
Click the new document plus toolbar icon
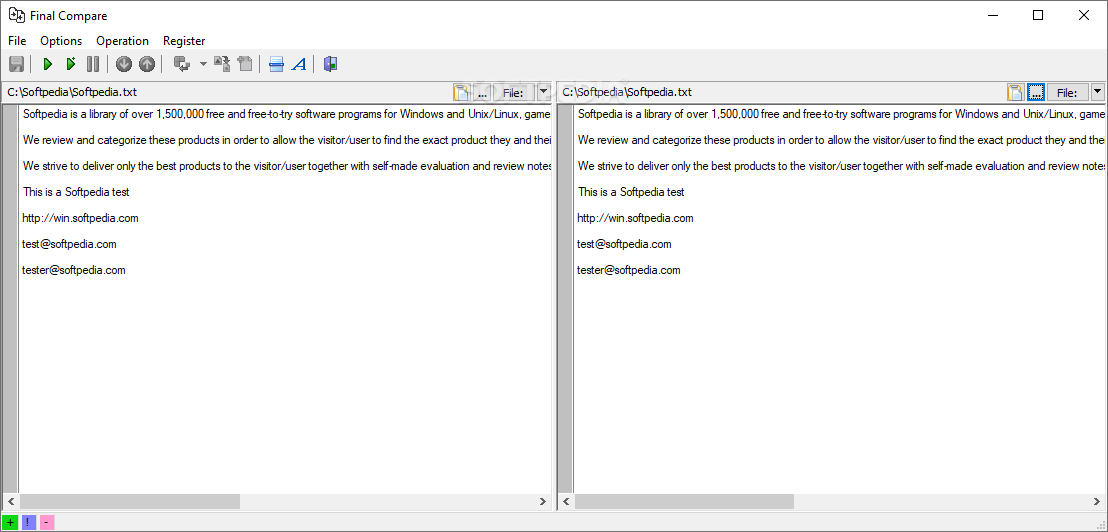point(245,64)
